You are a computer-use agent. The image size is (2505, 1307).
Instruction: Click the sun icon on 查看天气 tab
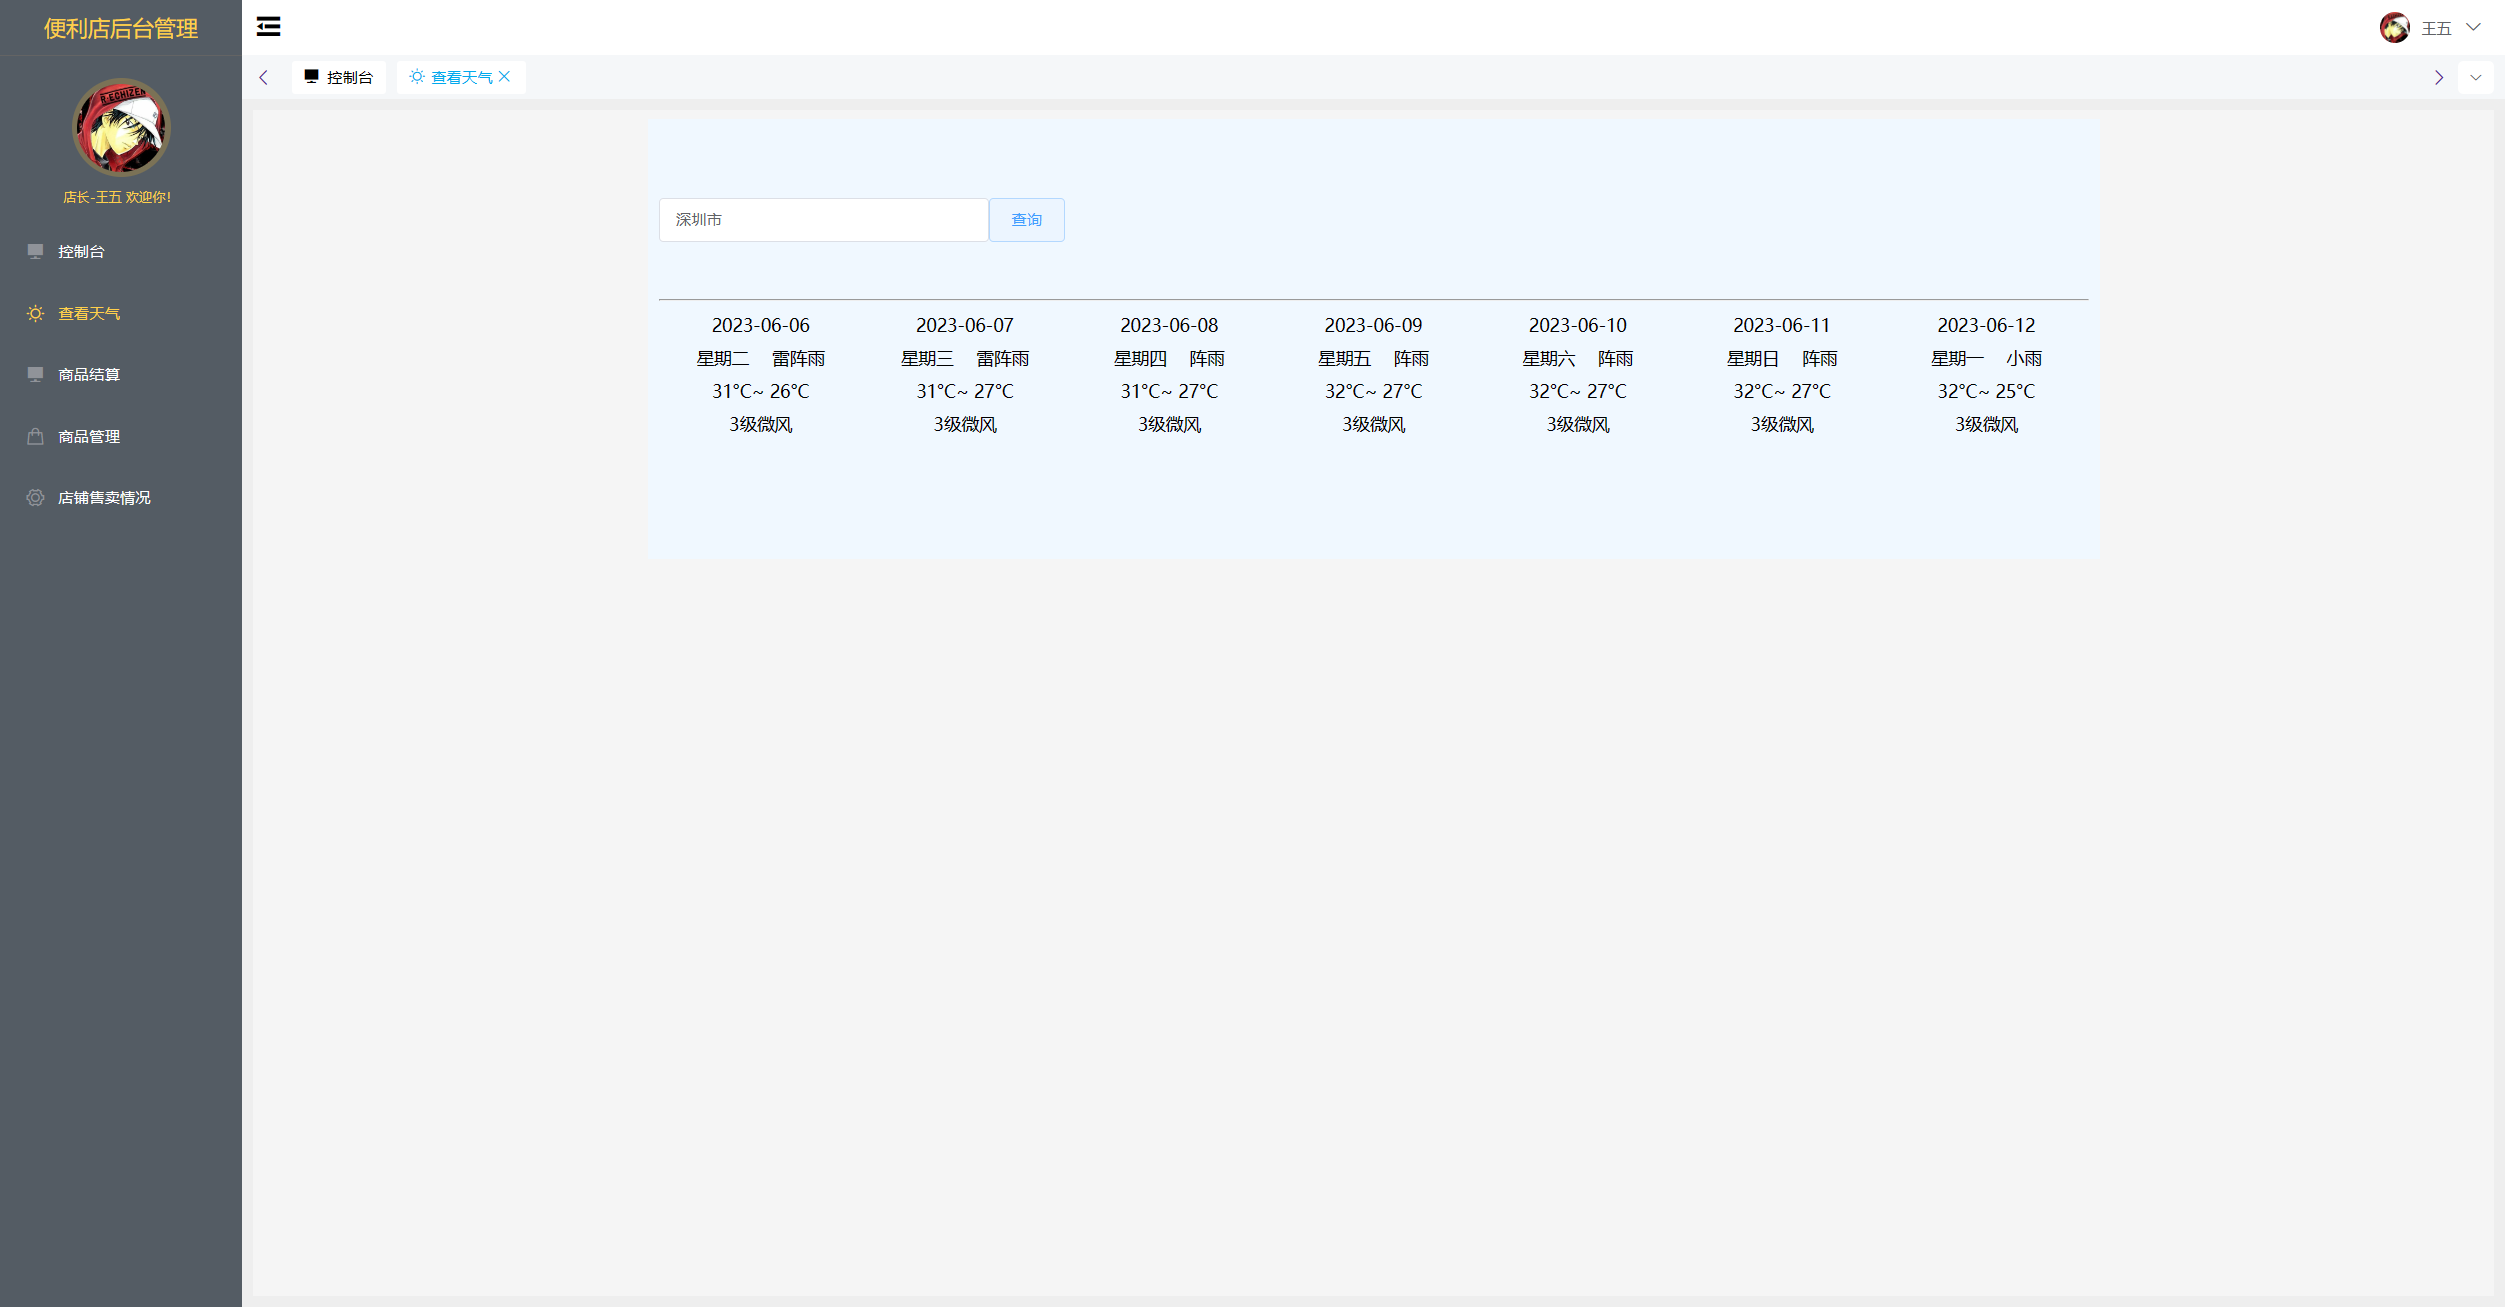417,77
